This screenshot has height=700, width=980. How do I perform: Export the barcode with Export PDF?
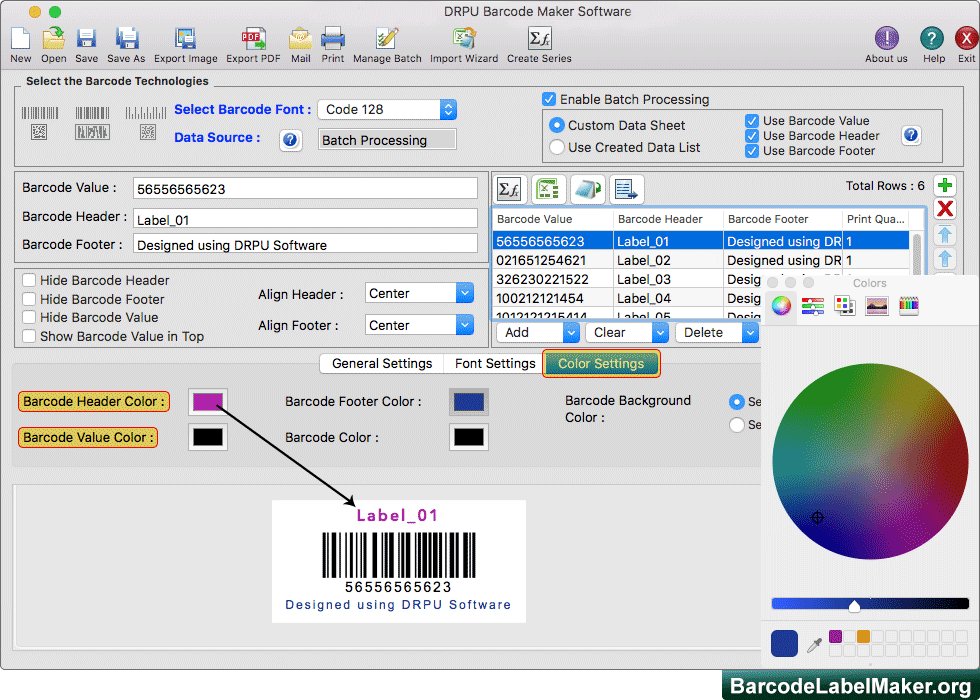[253, 39]
